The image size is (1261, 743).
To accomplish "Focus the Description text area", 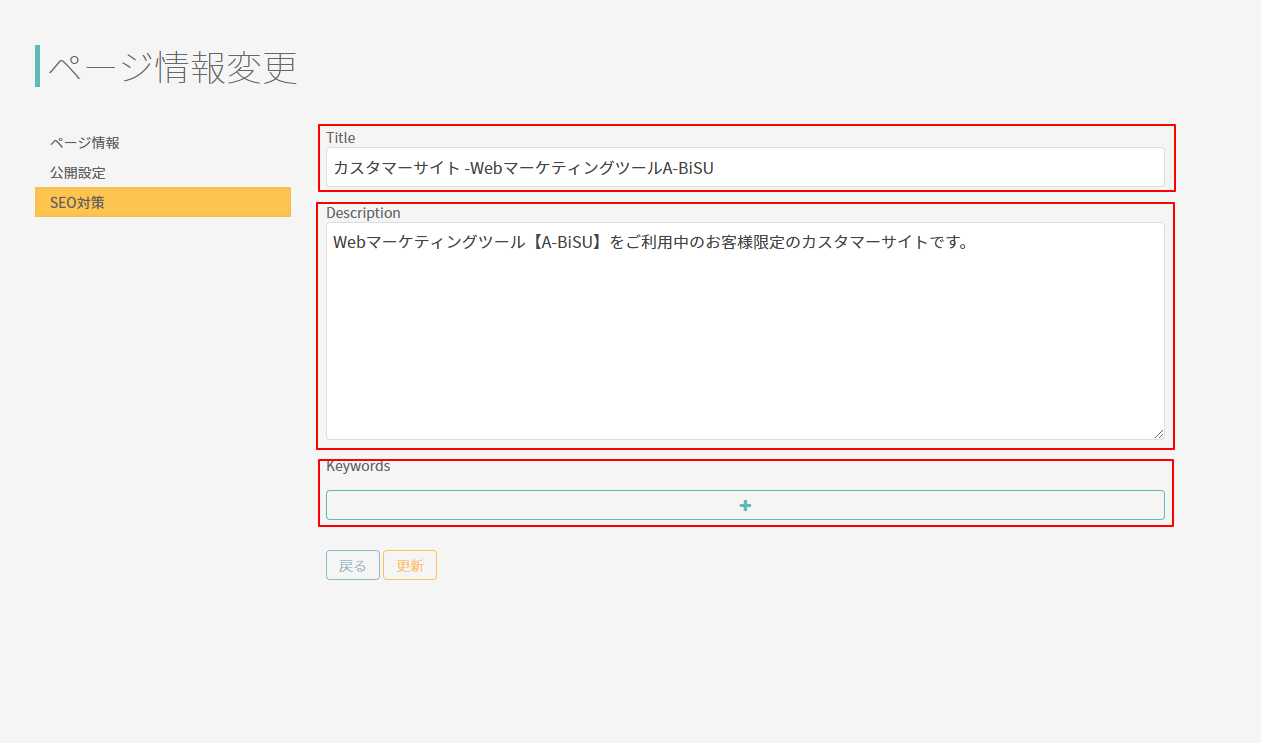I will 745,331.
